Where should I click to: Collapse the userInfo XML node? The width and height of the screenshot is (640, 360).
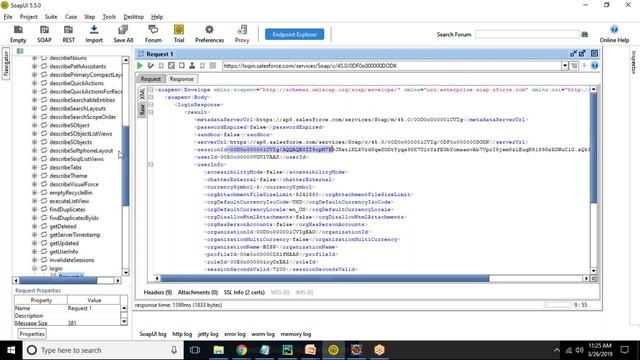tap(151, 164)
